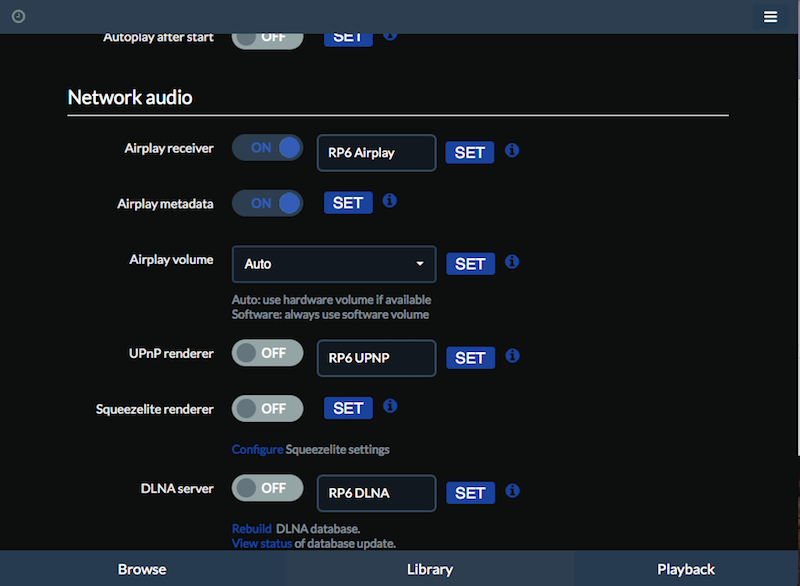Click SET for Airplay metadata
The width and height of the screenshot is (800, 586).
coord(348,203)
